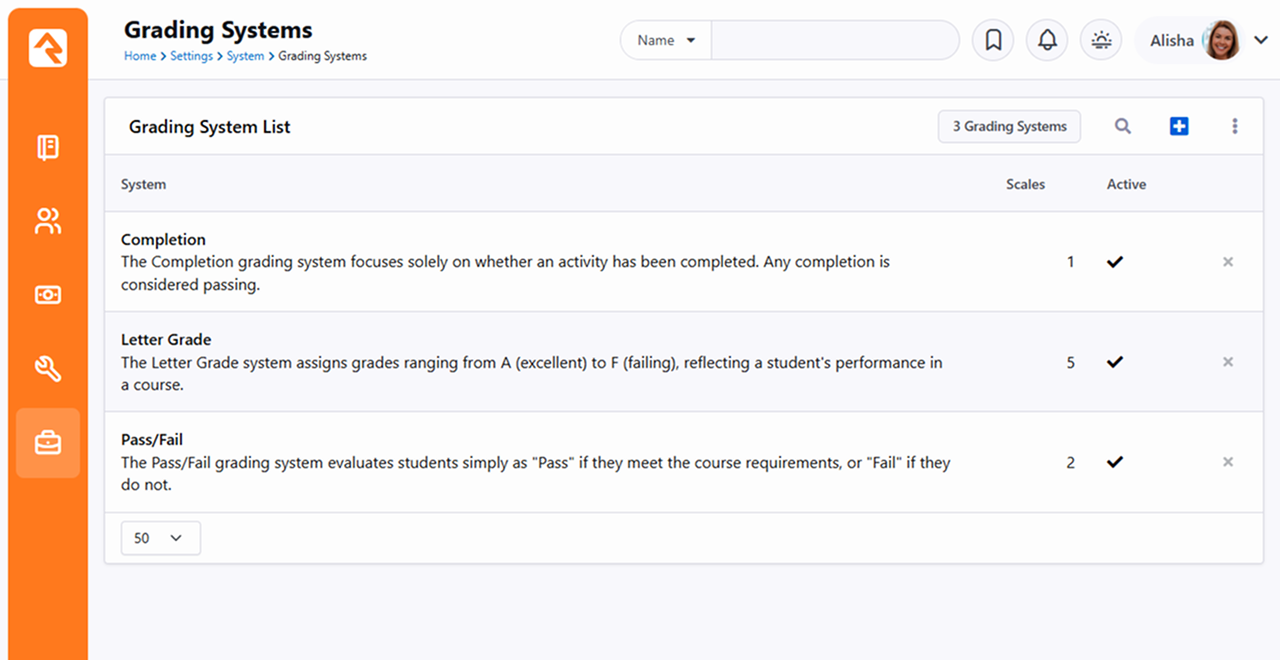This screenshot has width=1280, height=660.
Task: Open the people icon in the sidebar
Action: coord(48,221)
